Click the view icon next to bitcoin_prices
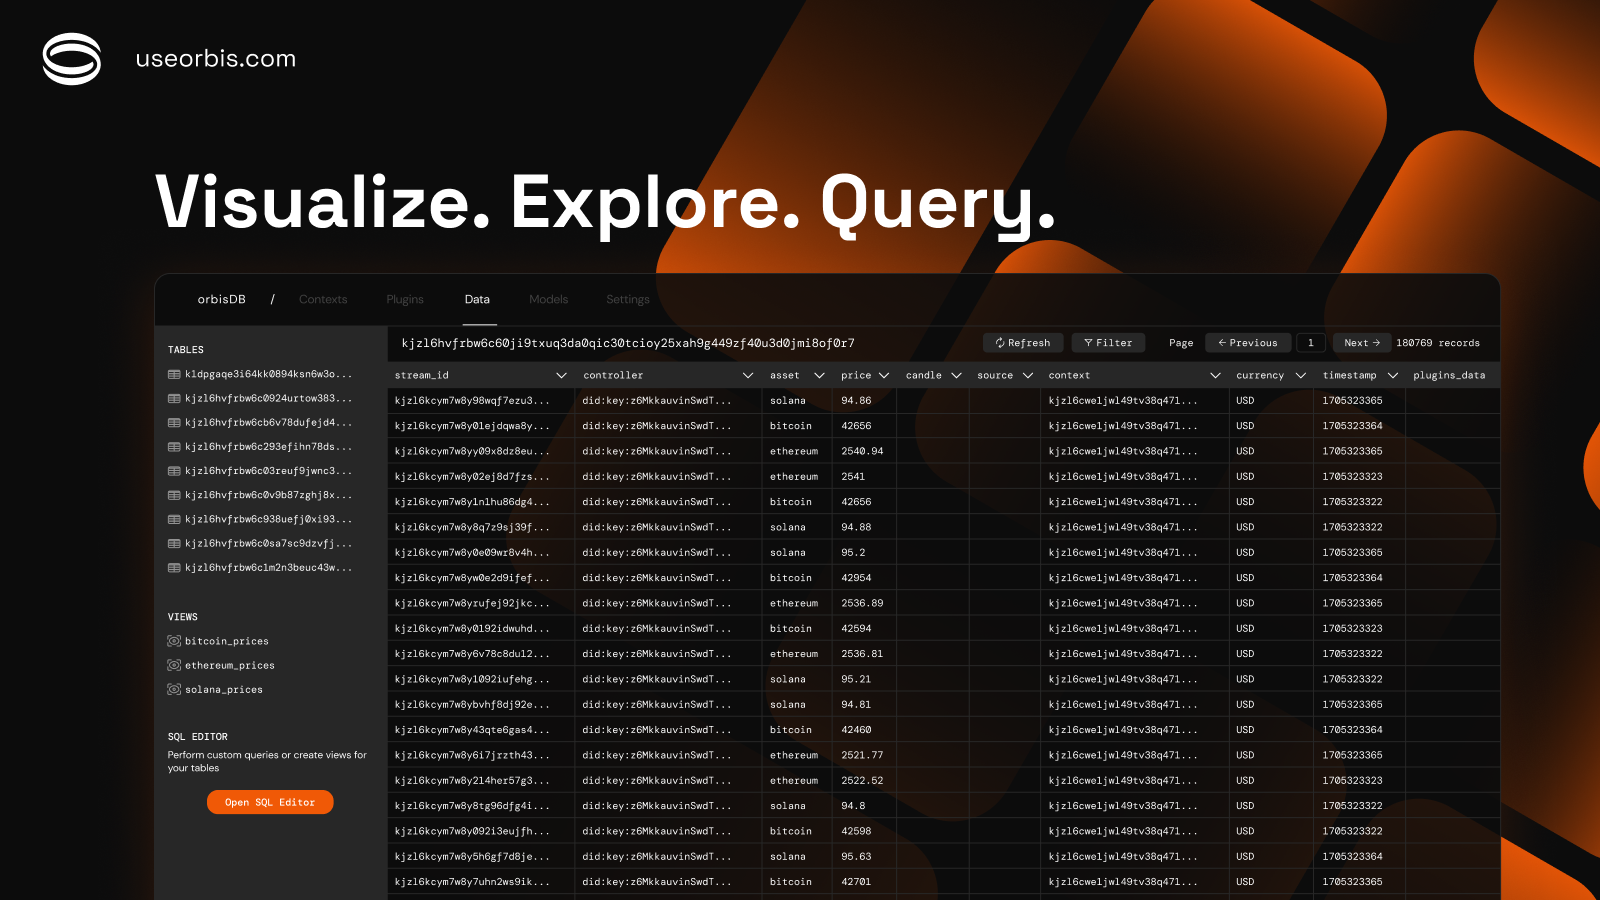The width and height of the screenshot is (1600, 900). 174,641
